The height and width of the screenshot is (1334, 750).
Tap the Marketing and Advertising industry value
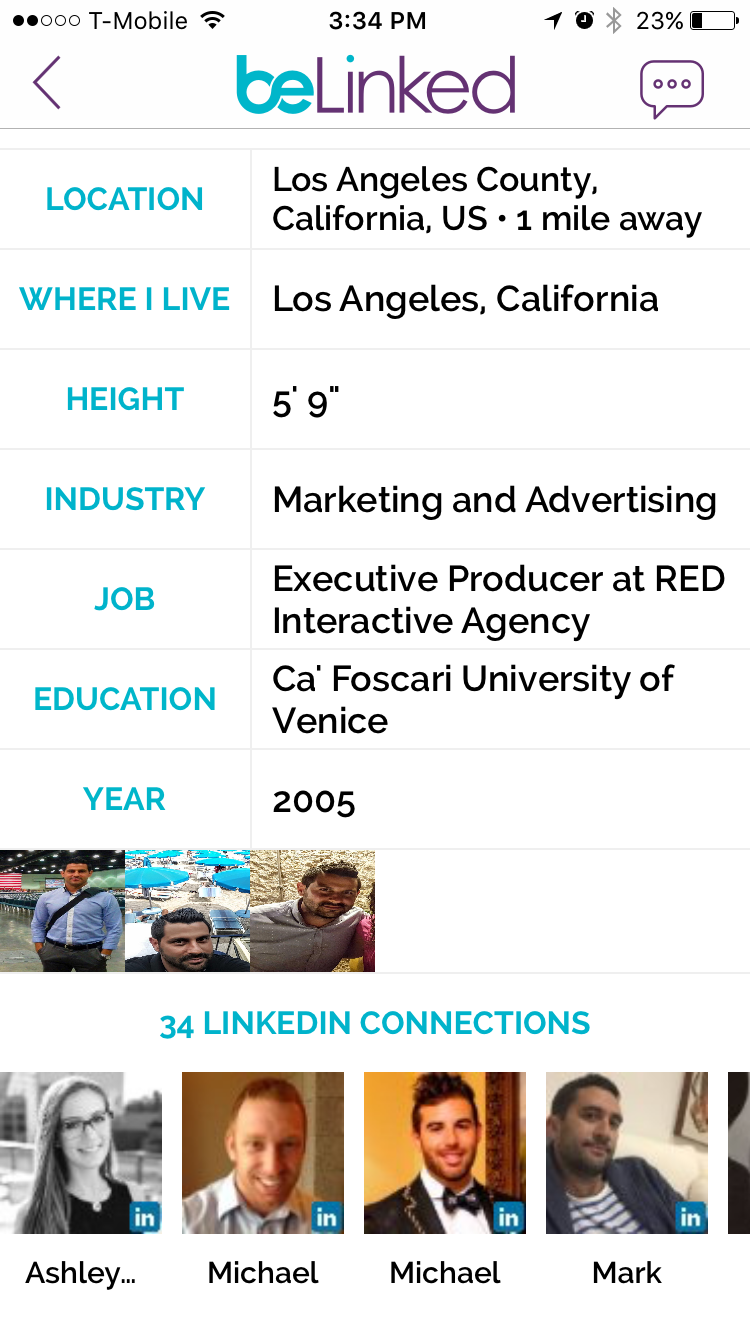[494, 500]
